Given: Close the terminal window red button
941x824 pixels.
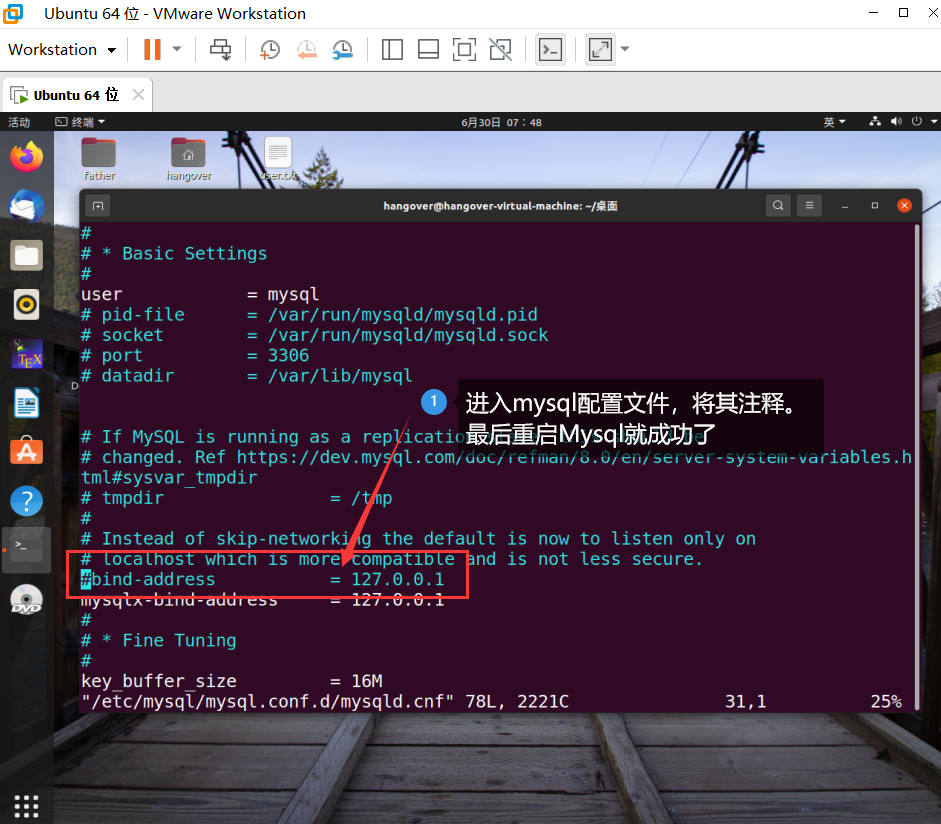Looking at the screenshot, I should 904,206.
